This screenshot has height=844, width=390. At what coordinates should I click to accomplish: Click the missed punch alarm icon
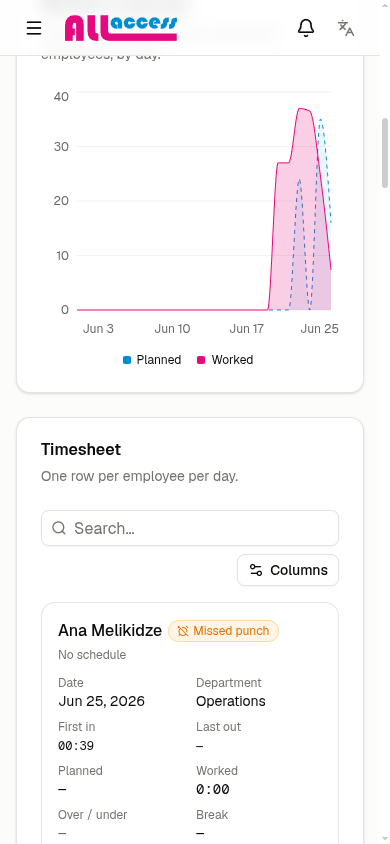point(183,631)
